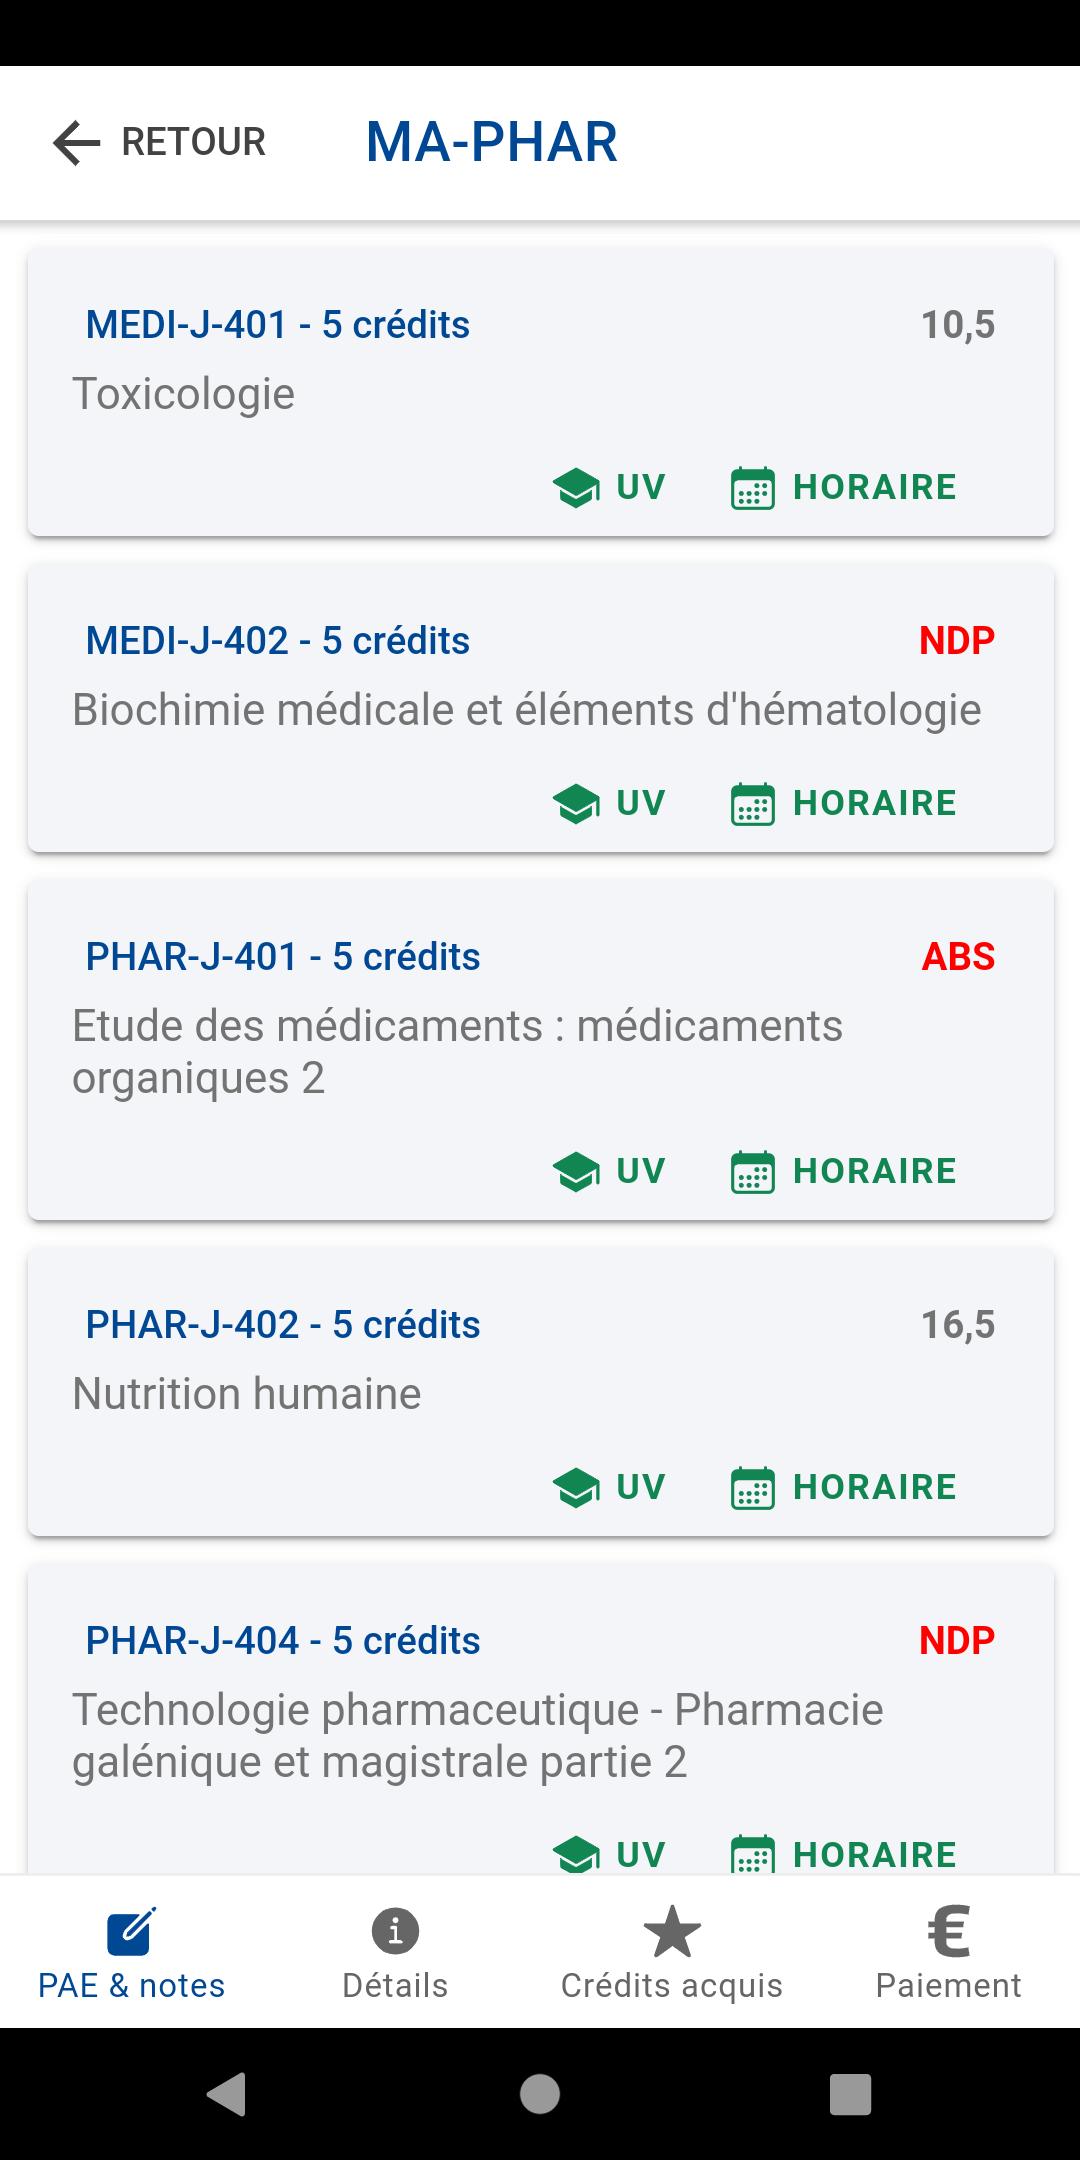Tap the euro icon for Paiement
The image size is (1080, 2160).
pos(948,1931)
